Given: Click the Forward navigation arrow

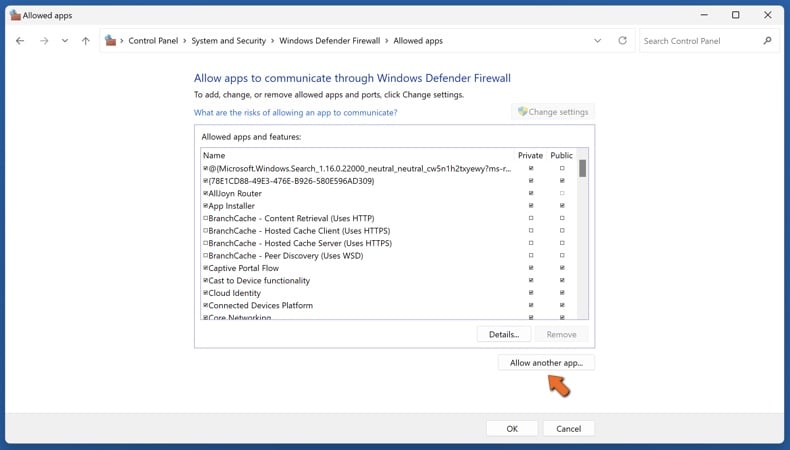Looking at the screenshot, I should tap(44, 41).
